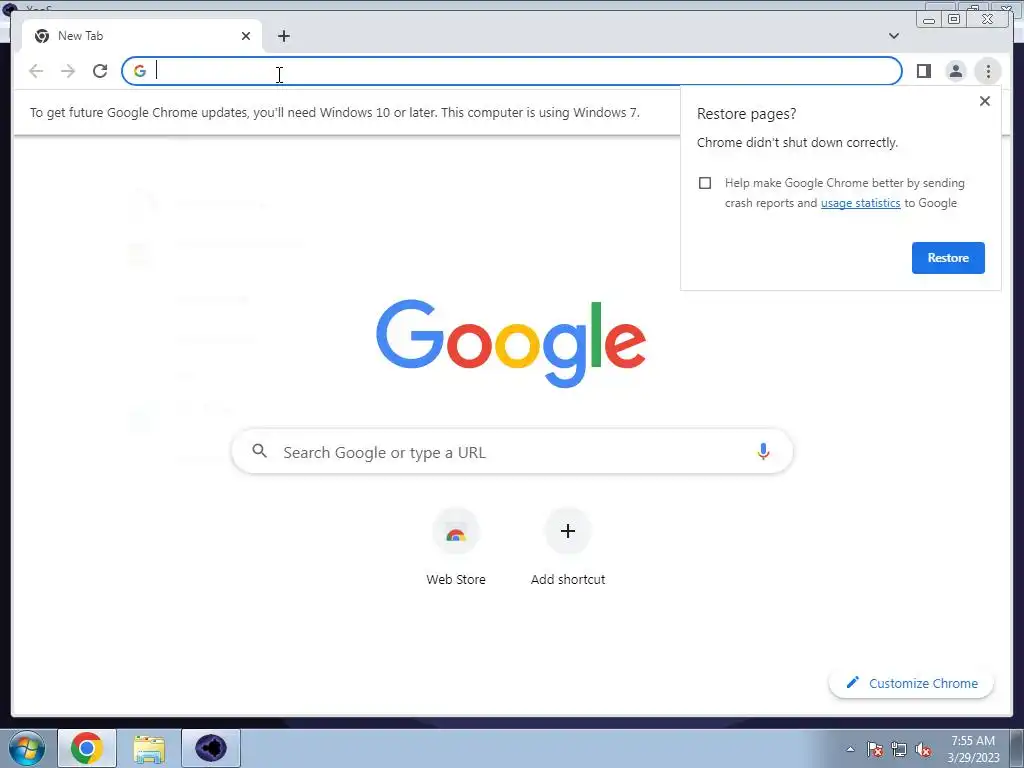Focus the Chrome address bar
Image resolution: width=1024 pixels, height=768 pixels.
[512, 71]
